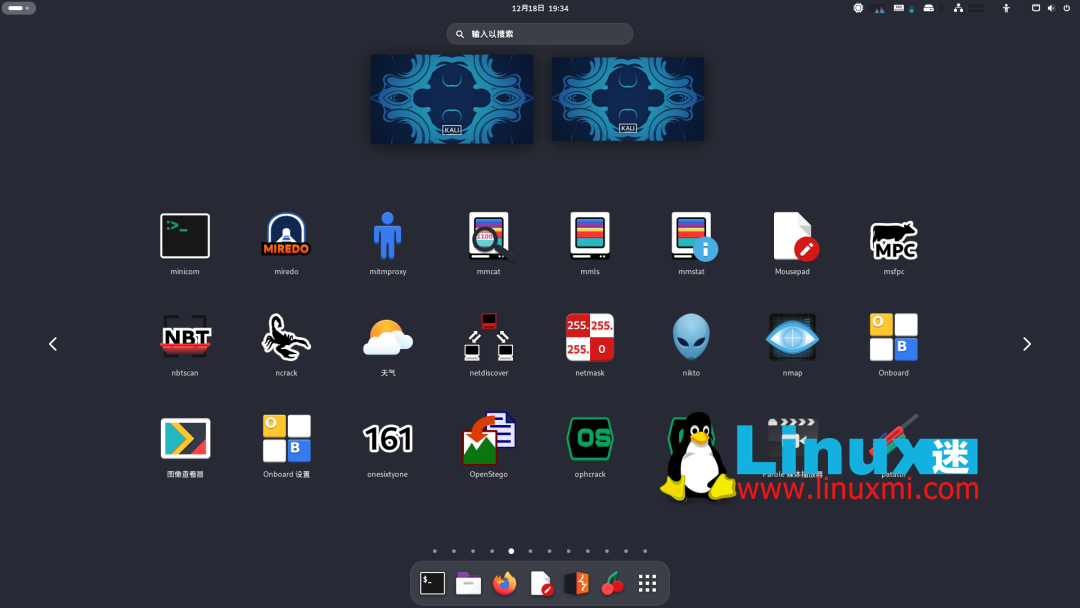
Task: Jump to the first app page dot
Action: point(435,551)
